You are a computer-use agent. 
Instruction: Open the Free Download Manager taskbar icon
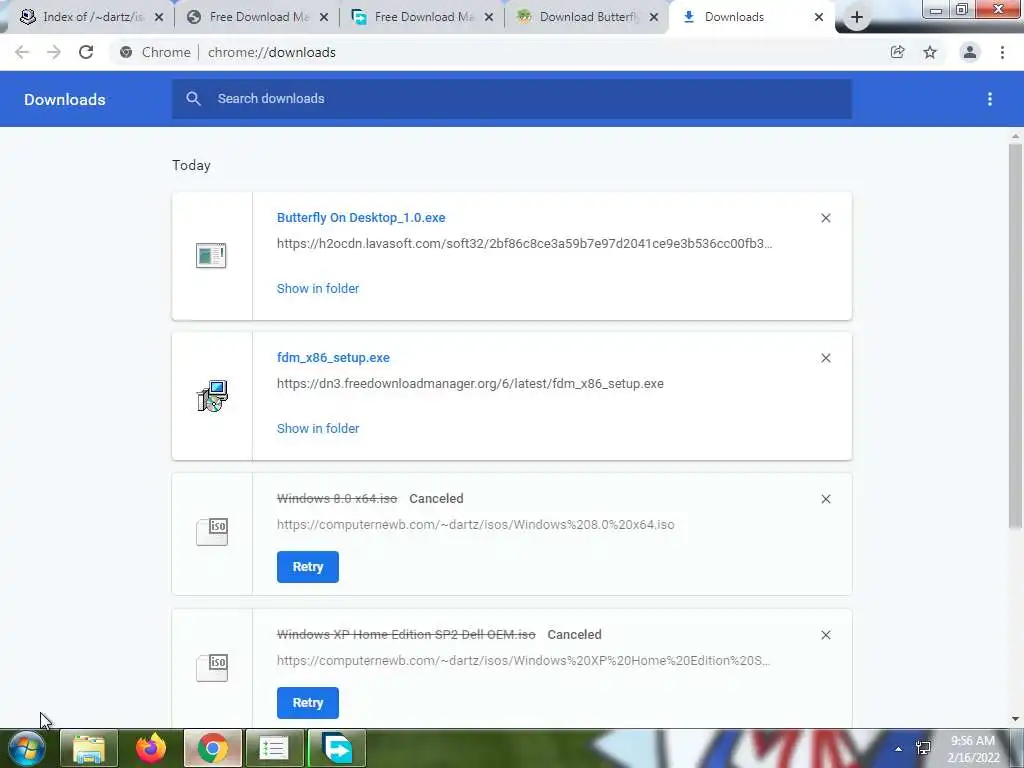[x=337, y=748]
